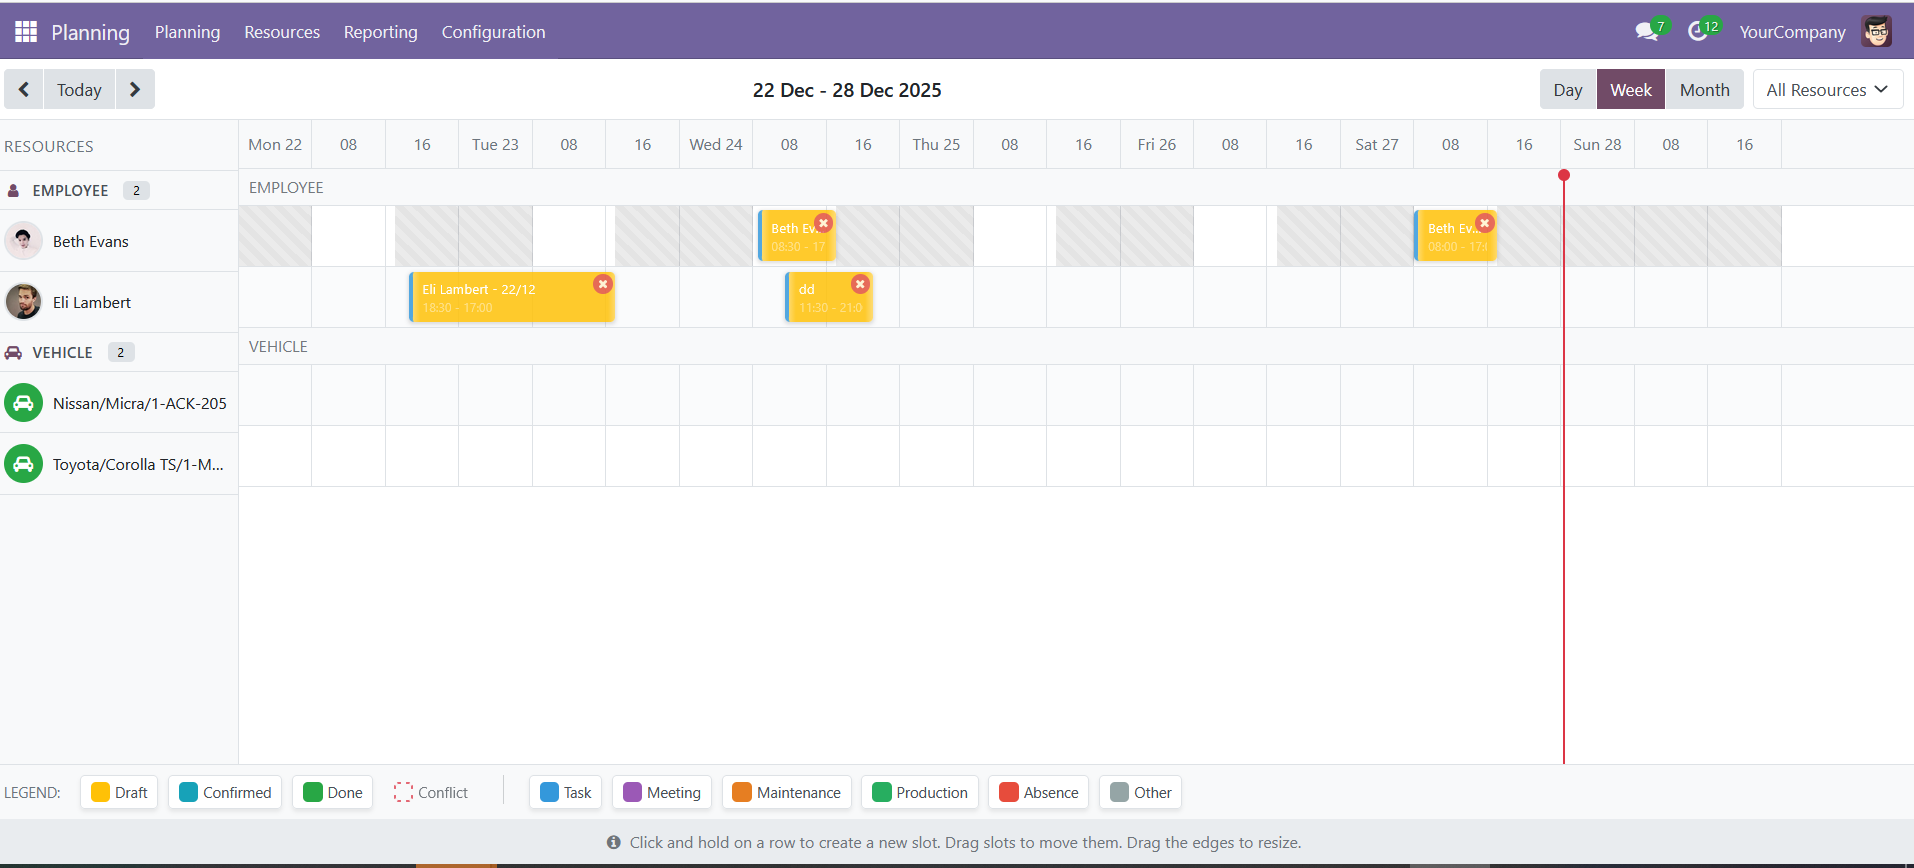The width and height of the screenshot is (1914, 868).
Task: Click the Task legend item
Action: [x=565, y=792]
